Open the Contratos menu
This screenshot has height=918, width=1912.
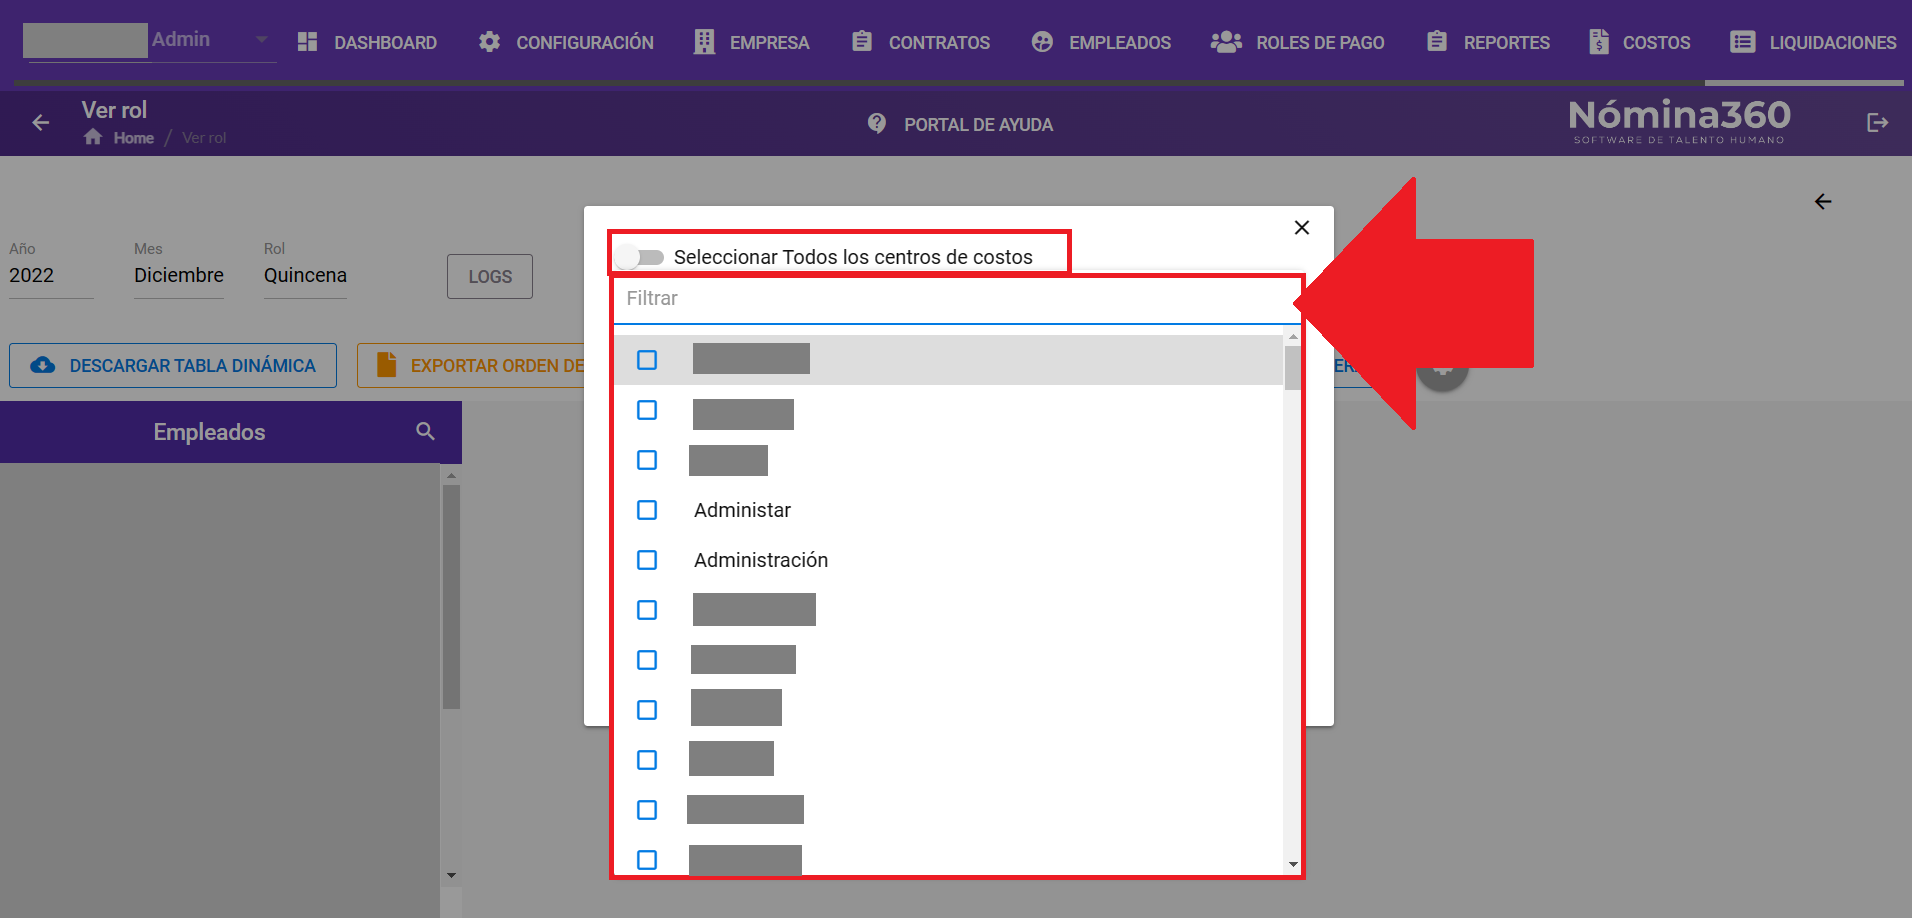click(921, 42)
